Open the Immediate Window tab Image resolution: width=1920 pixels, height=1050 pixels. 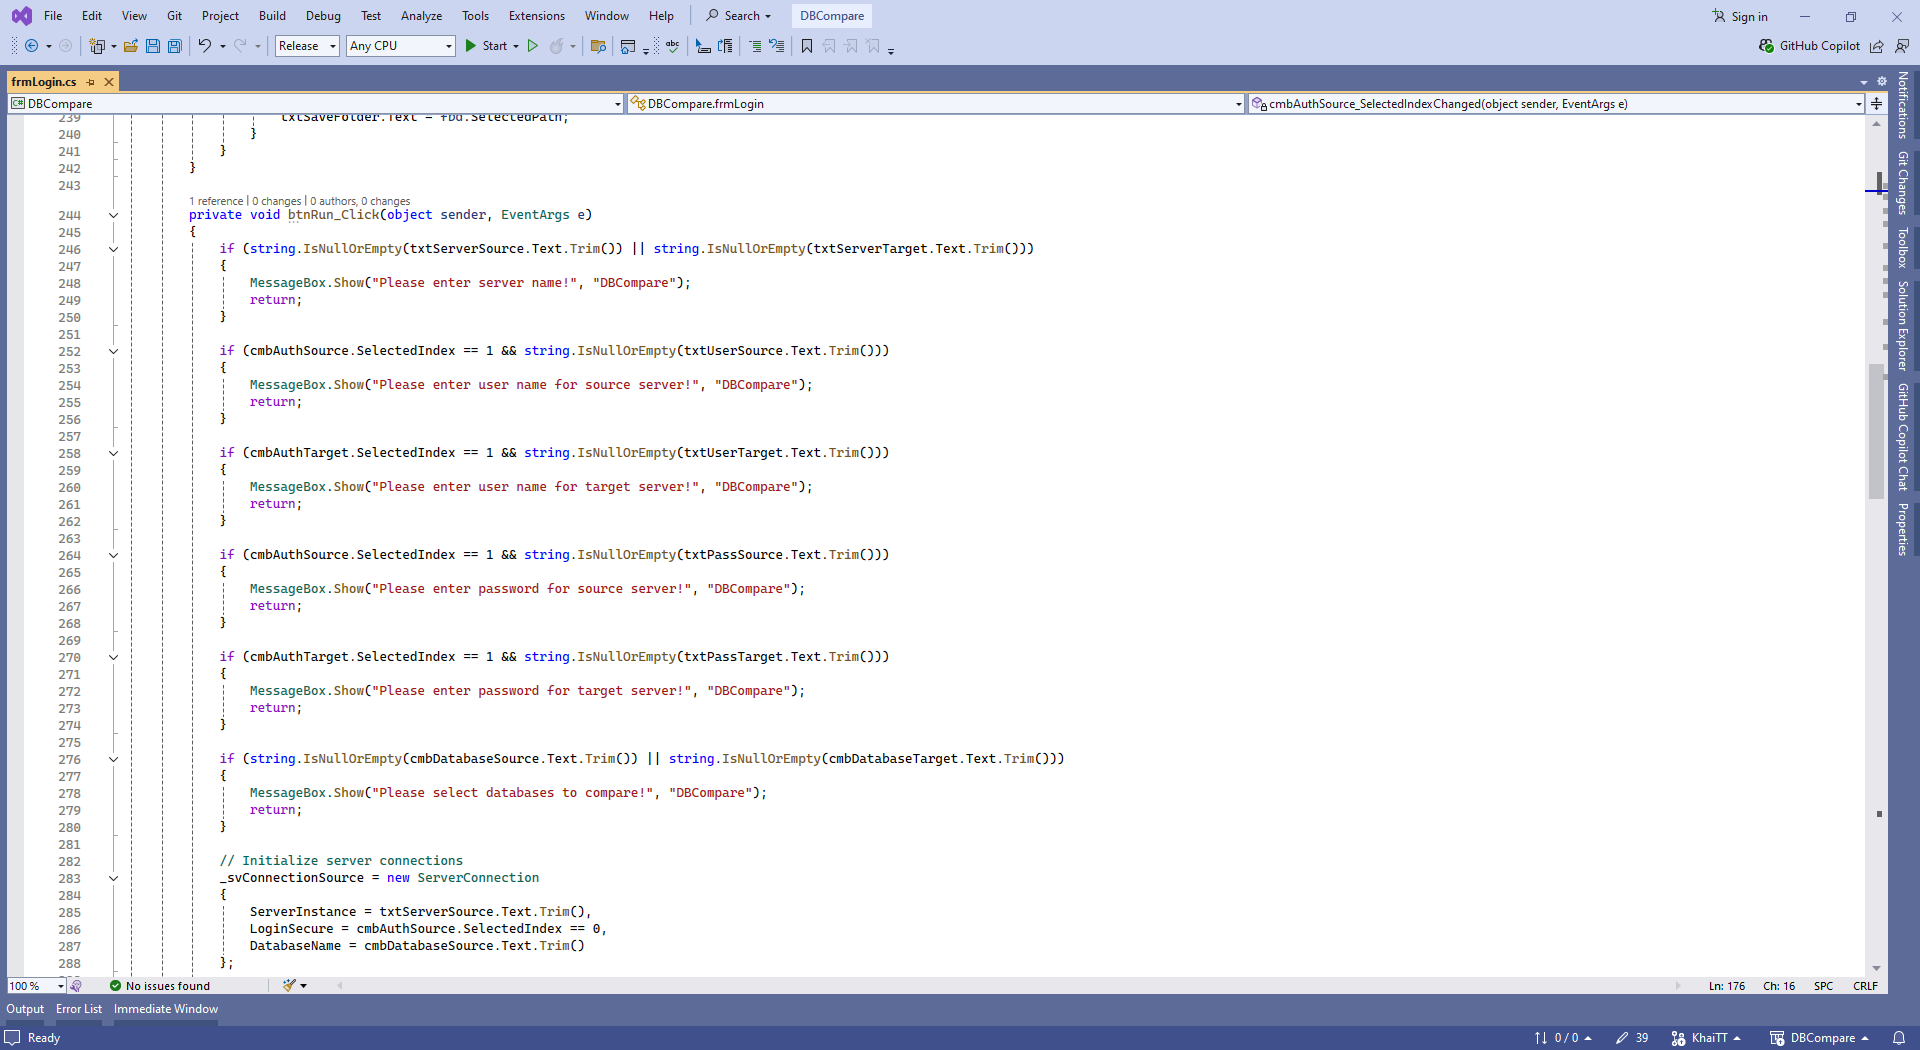[x=166, y=1009]
